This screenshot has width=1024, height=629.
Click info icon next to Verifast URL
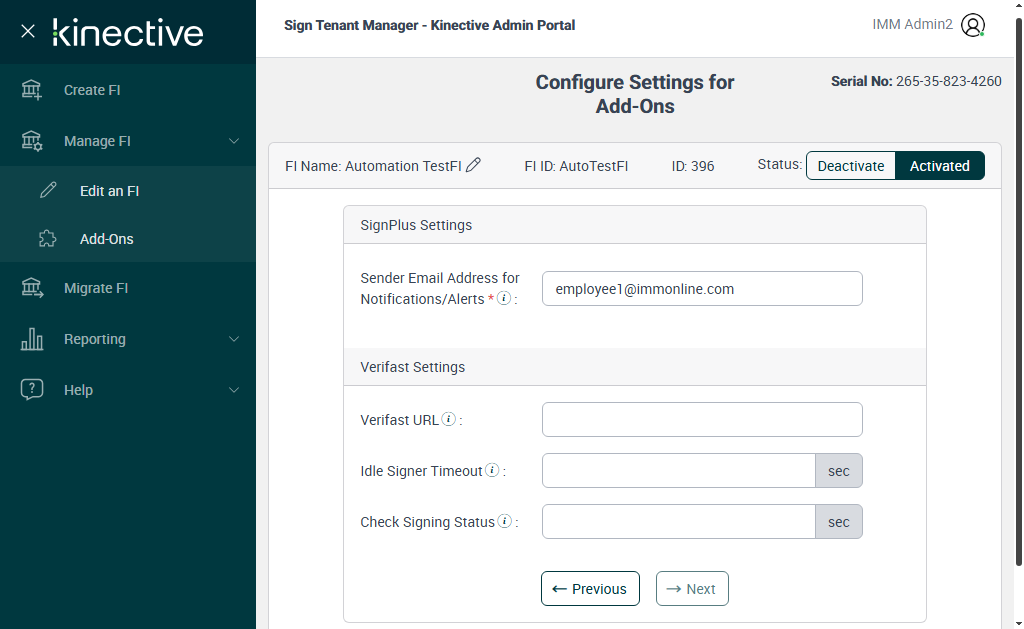(x=449, y=419)
